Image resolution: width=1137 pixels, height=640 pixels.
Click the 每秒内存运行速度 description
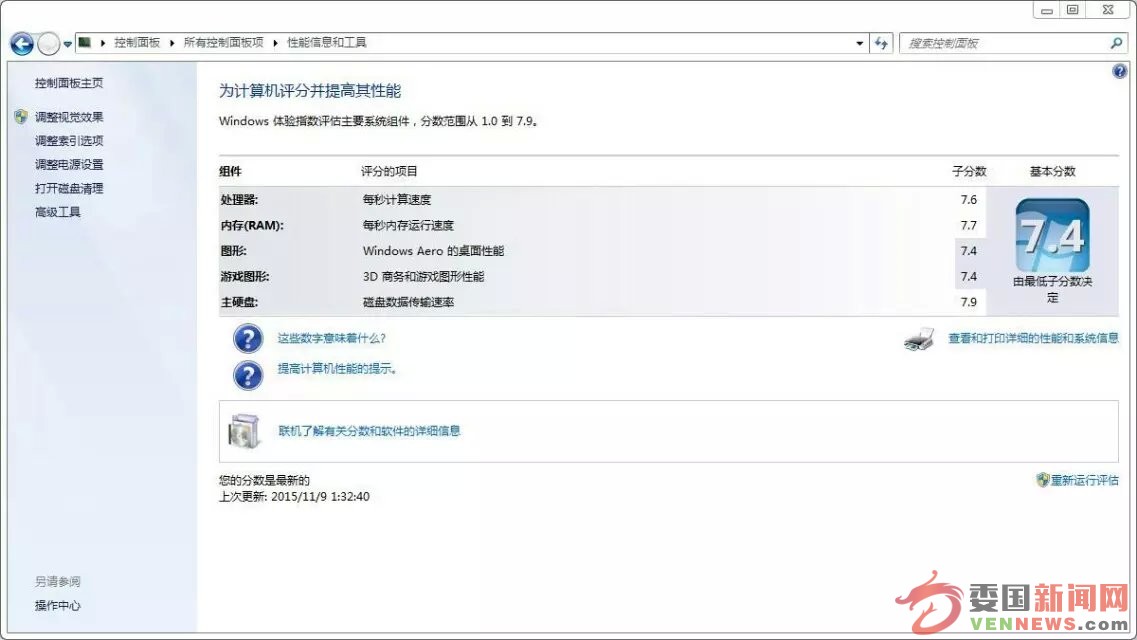point(408,225)
